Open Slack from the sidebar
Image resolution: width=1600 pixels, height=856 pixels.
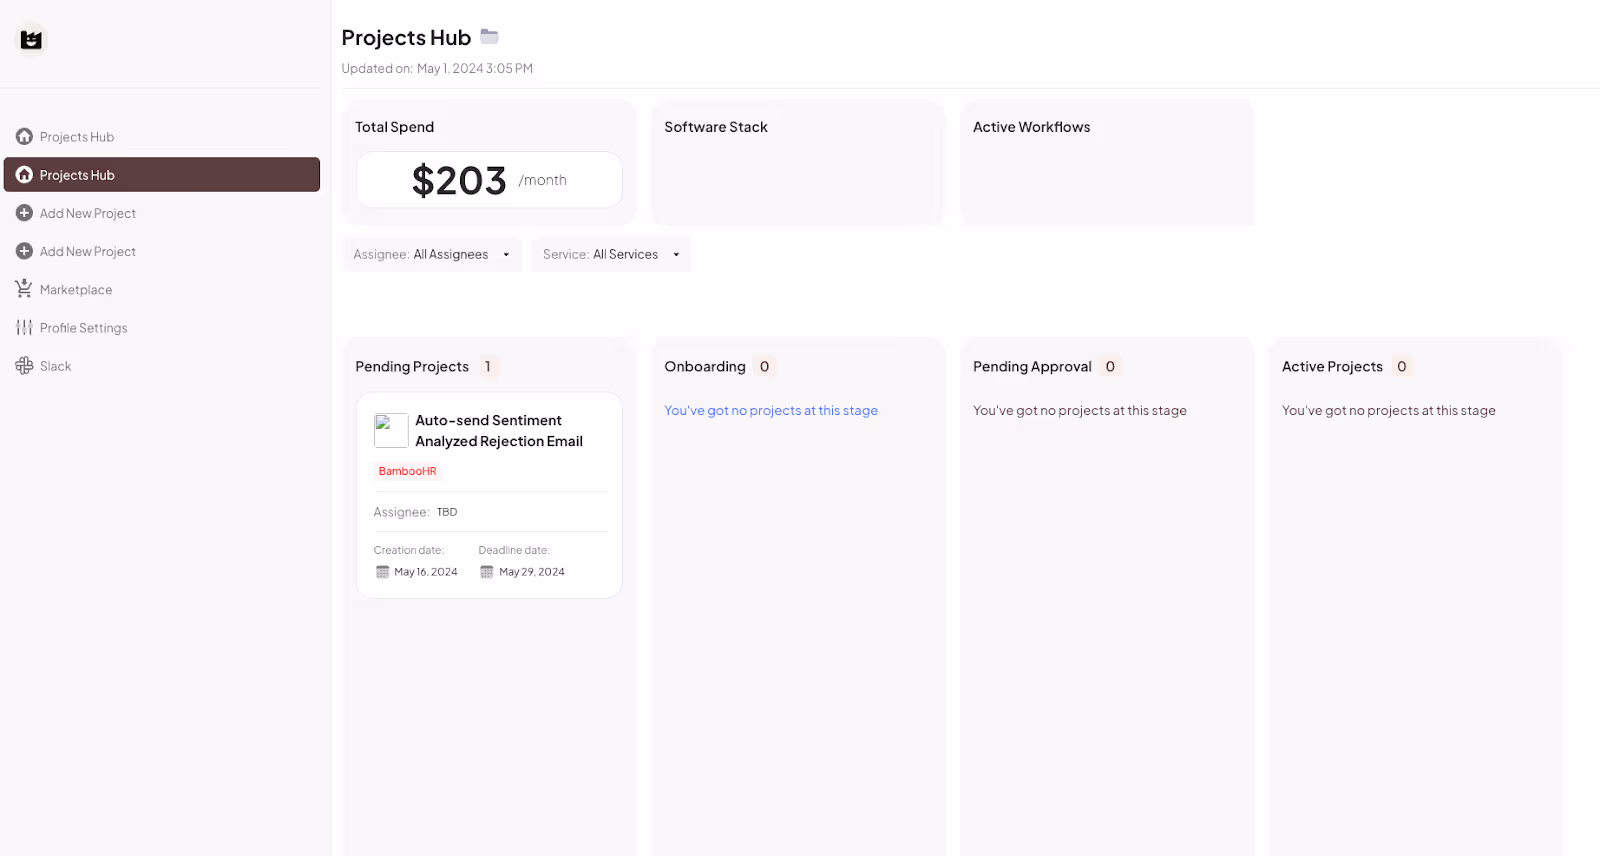56,366
